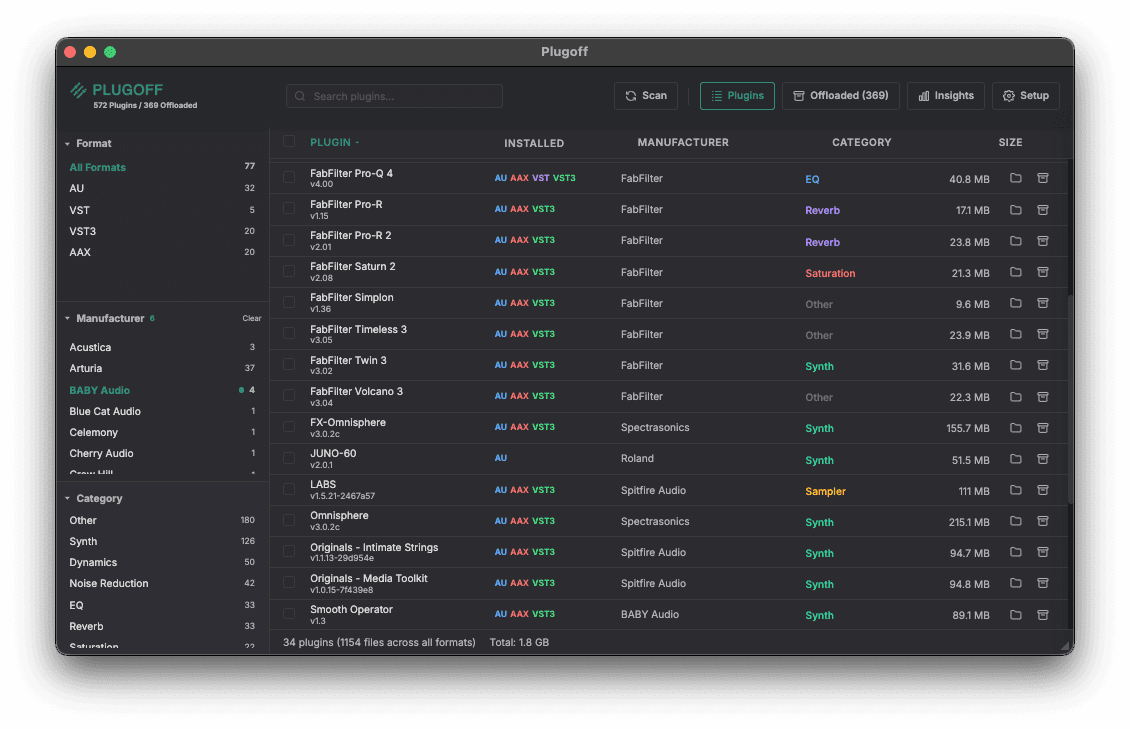Check the Smooth Operator row checkbox
Screen dimensions: 1130x729
click(289, 615)
